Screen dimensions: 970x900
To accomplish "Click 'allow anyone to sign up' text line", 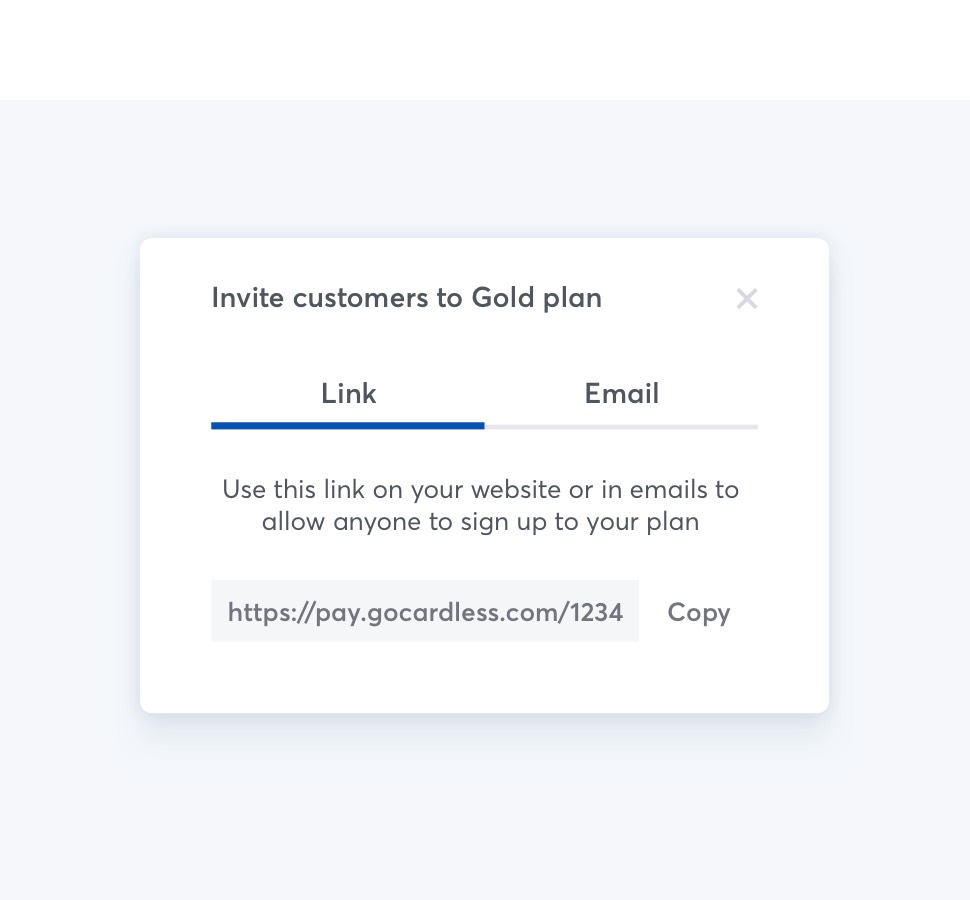I will tap(480, 522).
